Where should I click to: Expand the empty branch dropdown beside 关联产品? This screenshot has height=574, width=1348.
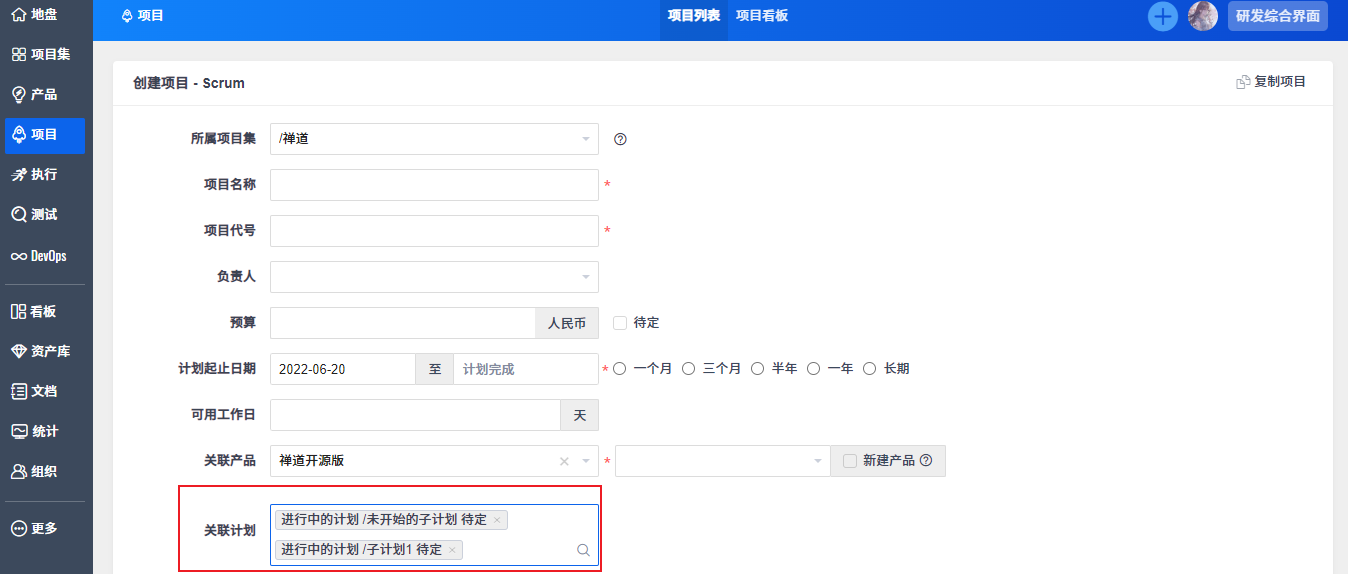723,461
